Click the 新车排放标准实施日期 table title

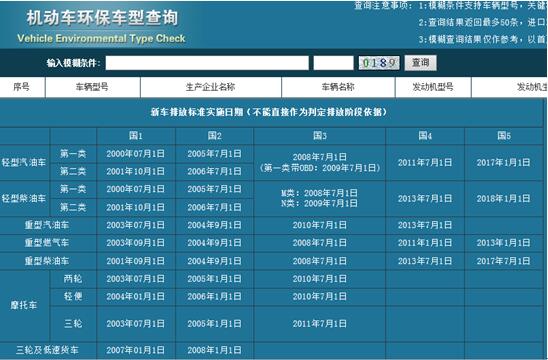[269, 112]
